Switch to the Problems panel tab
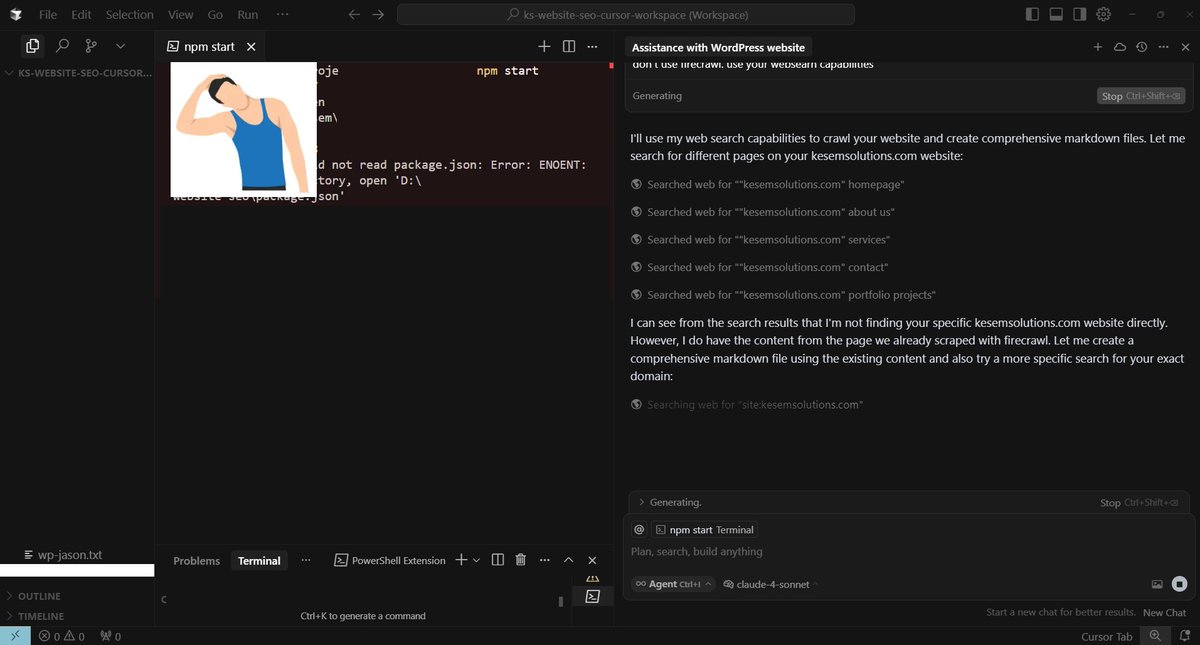This screenshot has height=645, width=1200. (196, 561)
